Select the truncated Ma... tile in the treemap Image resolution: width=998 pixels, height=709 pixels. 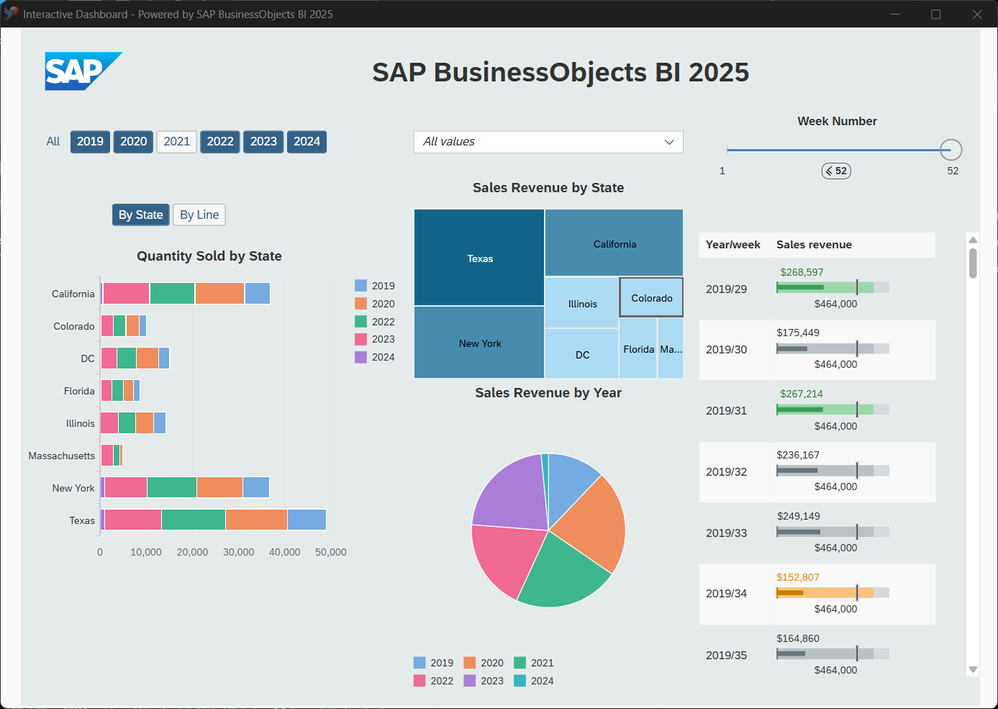670,349
